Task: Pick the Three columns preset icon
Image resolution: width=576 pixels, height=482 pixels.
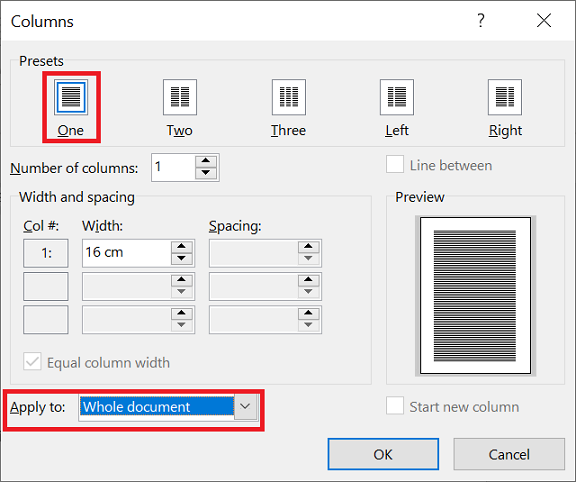Action: [x=289, y=97]
